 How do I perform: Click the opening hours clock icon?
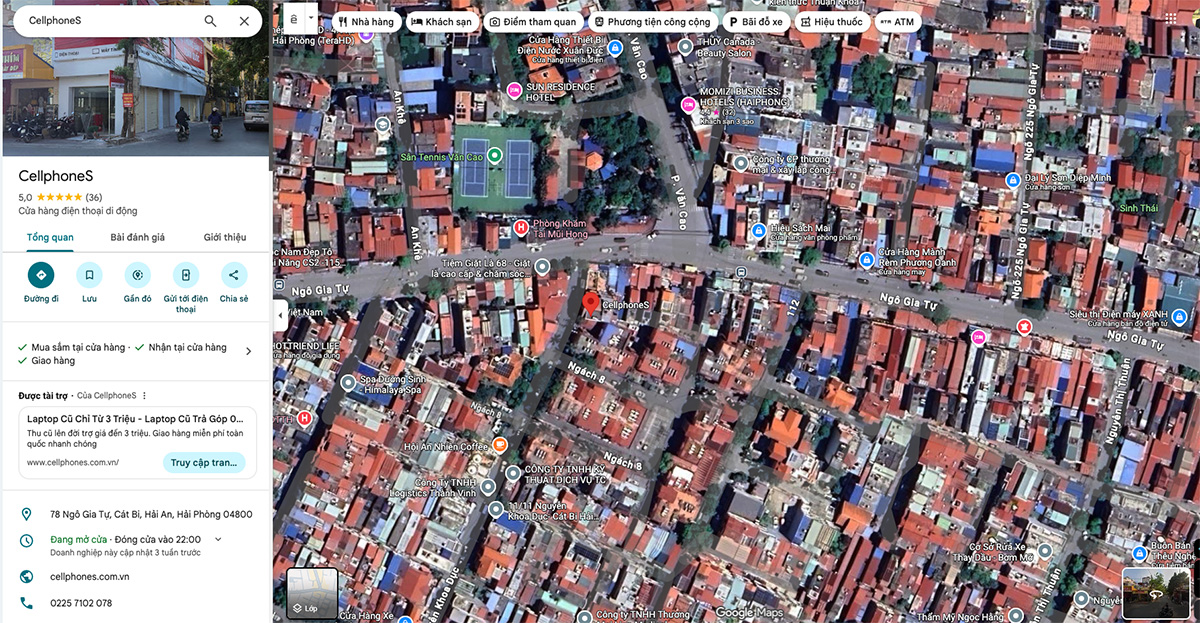click(x=27, y=540)
